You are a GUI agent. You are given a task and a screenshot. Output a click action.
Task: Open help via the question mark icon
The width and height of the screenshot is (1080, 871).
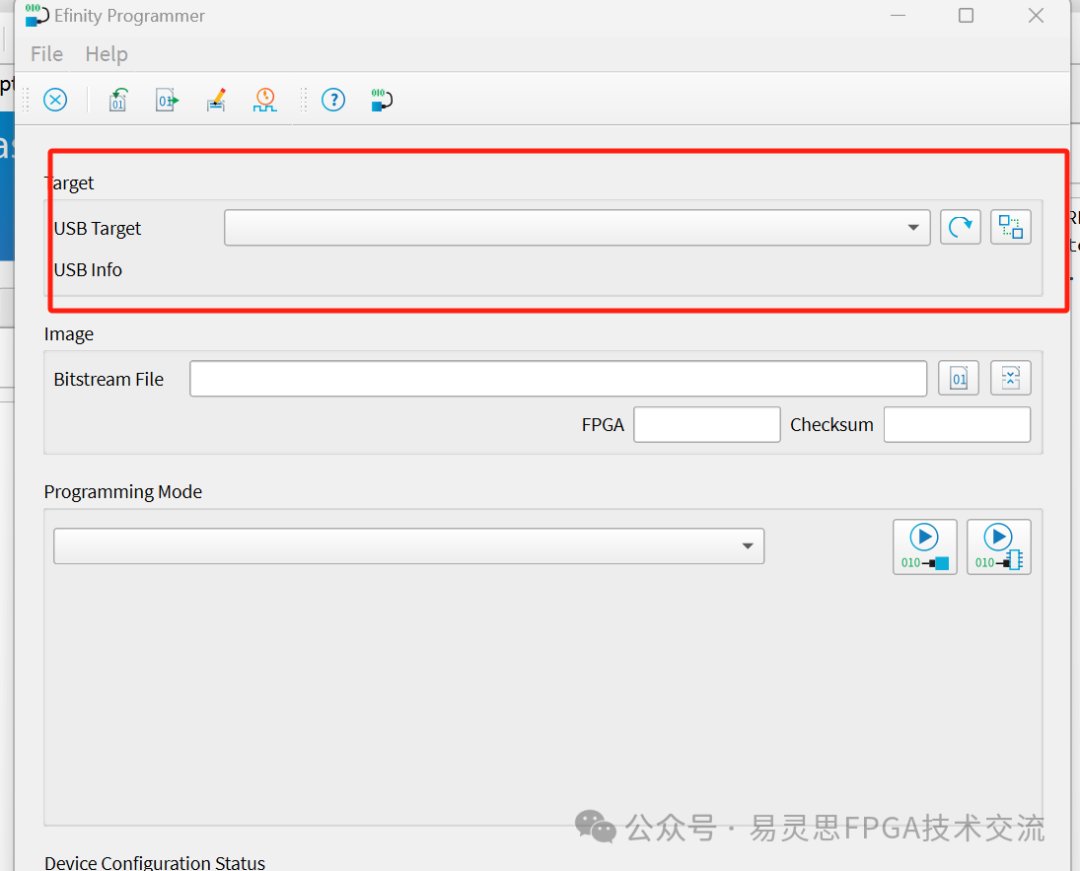(x=333, y=100)
